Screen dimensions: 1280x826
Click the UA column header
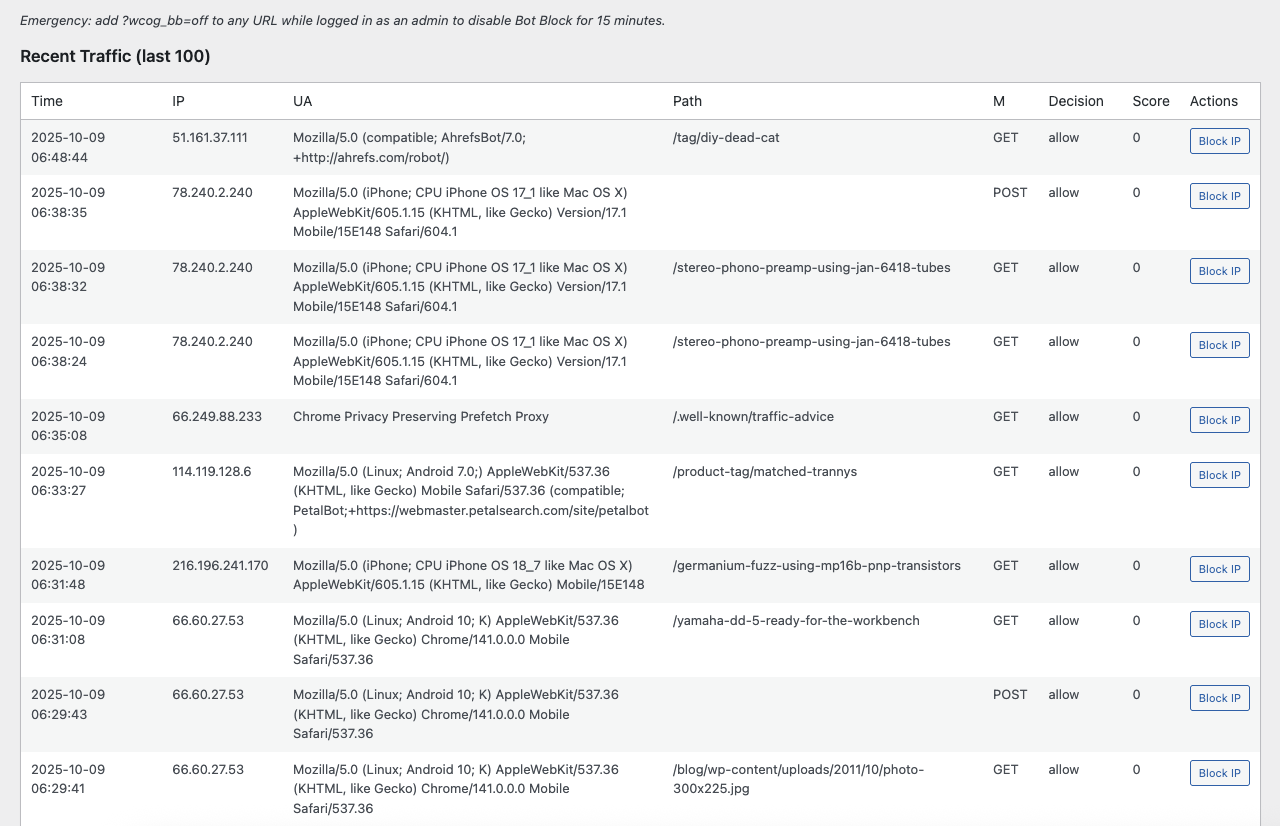[x=303, y=101]
